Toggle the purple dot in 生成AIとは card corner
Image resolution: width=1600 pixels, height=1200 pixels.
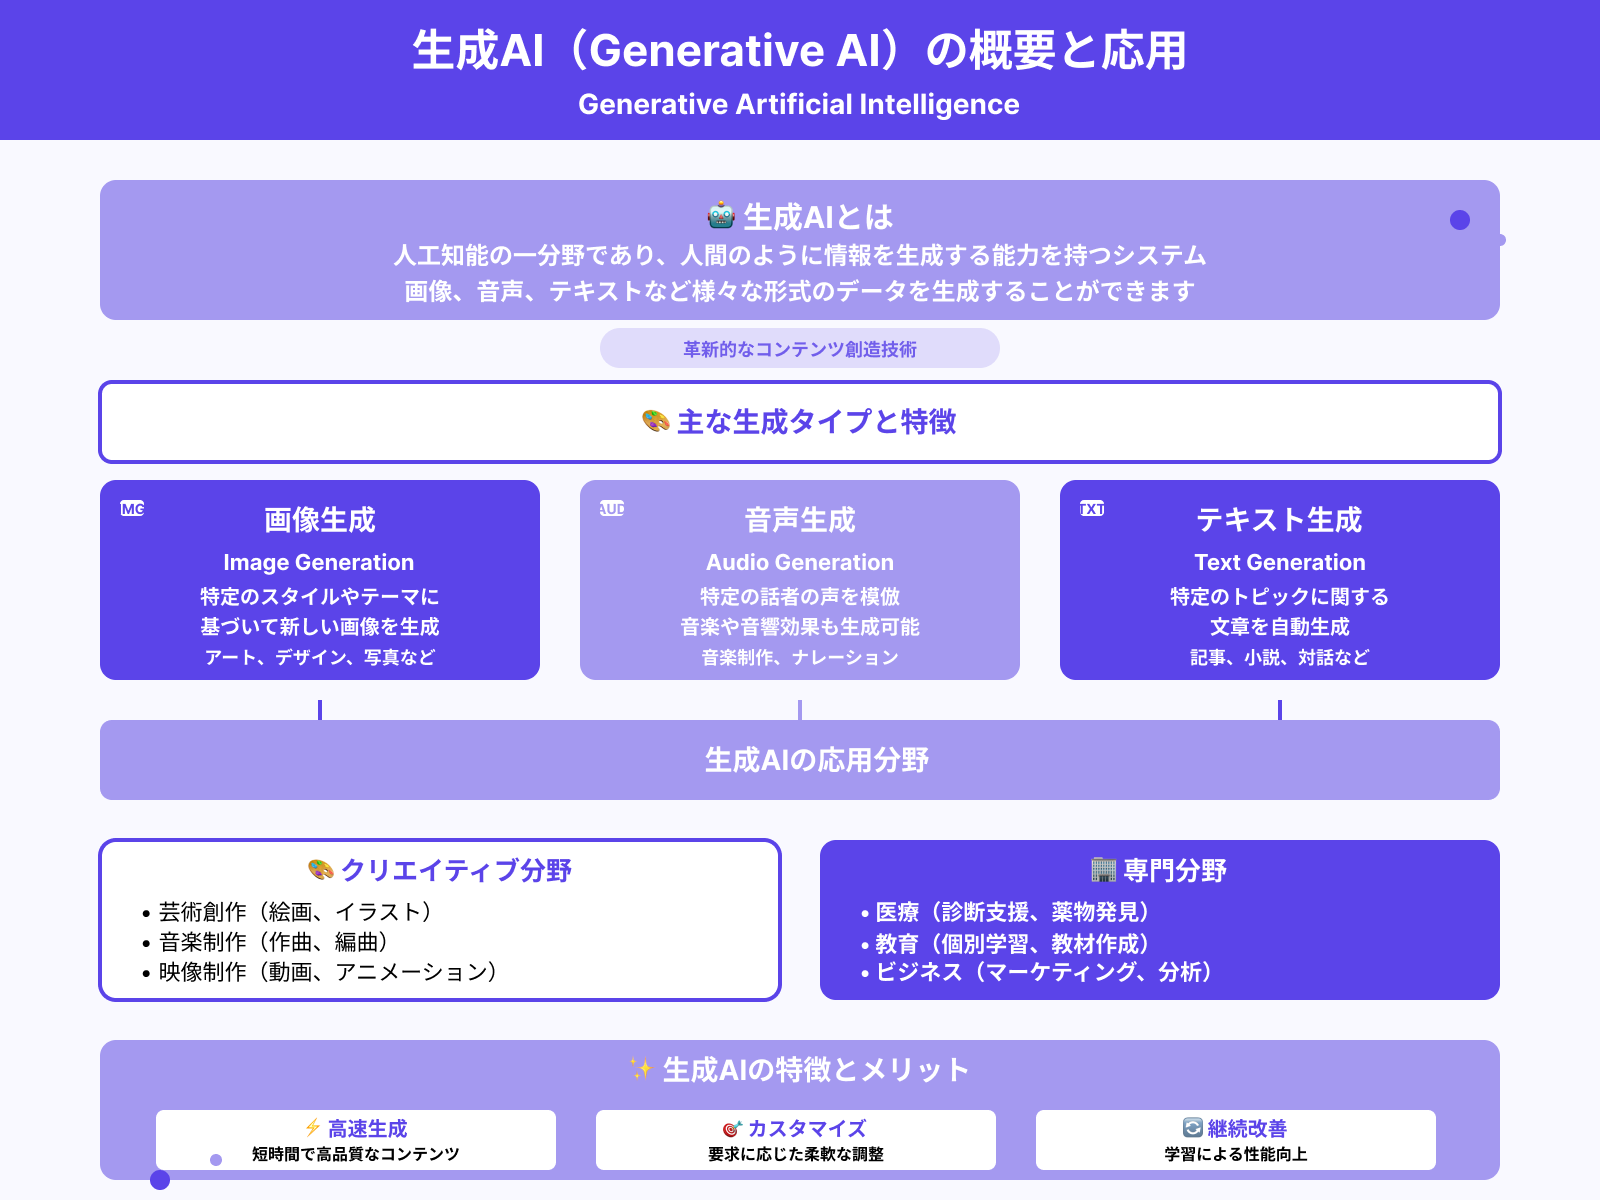point(1459,218)
